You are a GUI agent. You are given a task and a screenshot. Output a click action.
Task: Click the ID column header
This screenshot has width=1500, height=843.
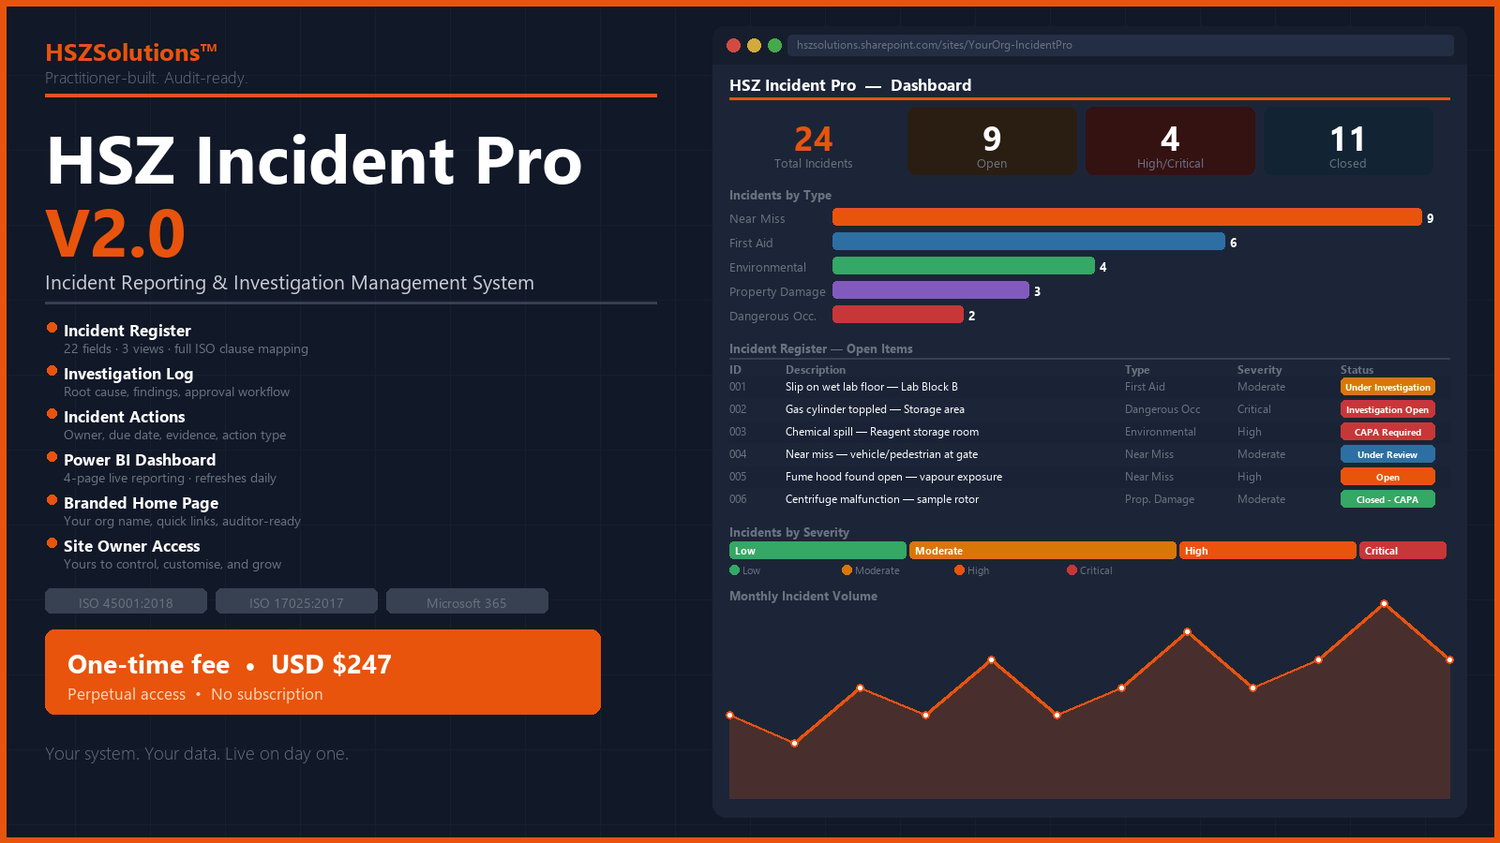[x=736, y=370]
